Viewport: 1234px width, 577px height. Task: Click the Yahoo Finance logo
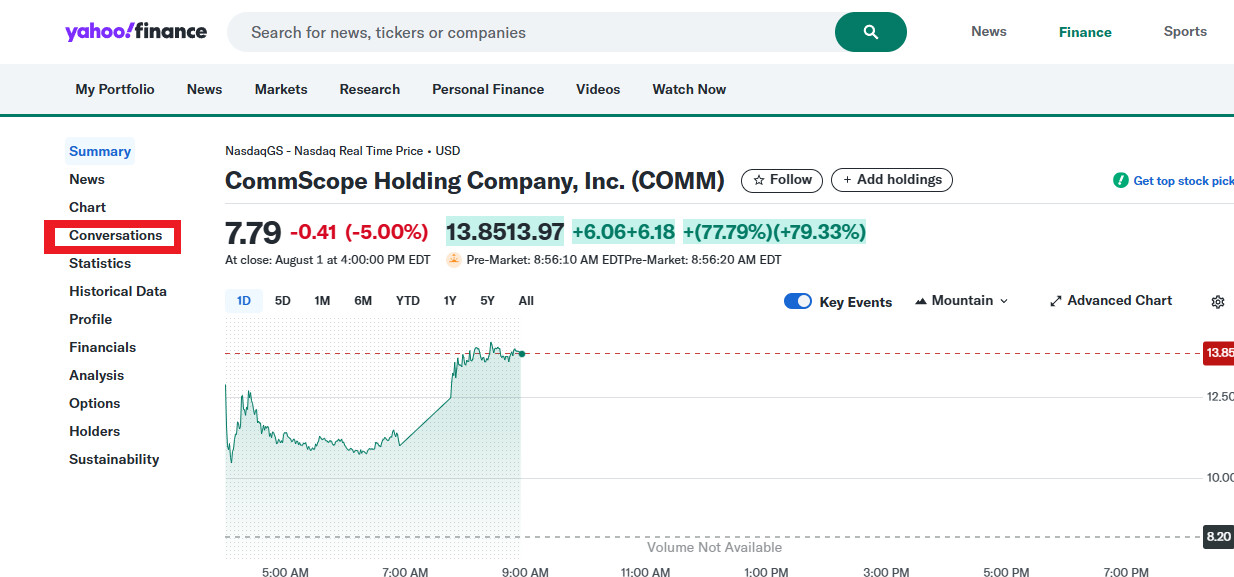[x=136, y=32]
